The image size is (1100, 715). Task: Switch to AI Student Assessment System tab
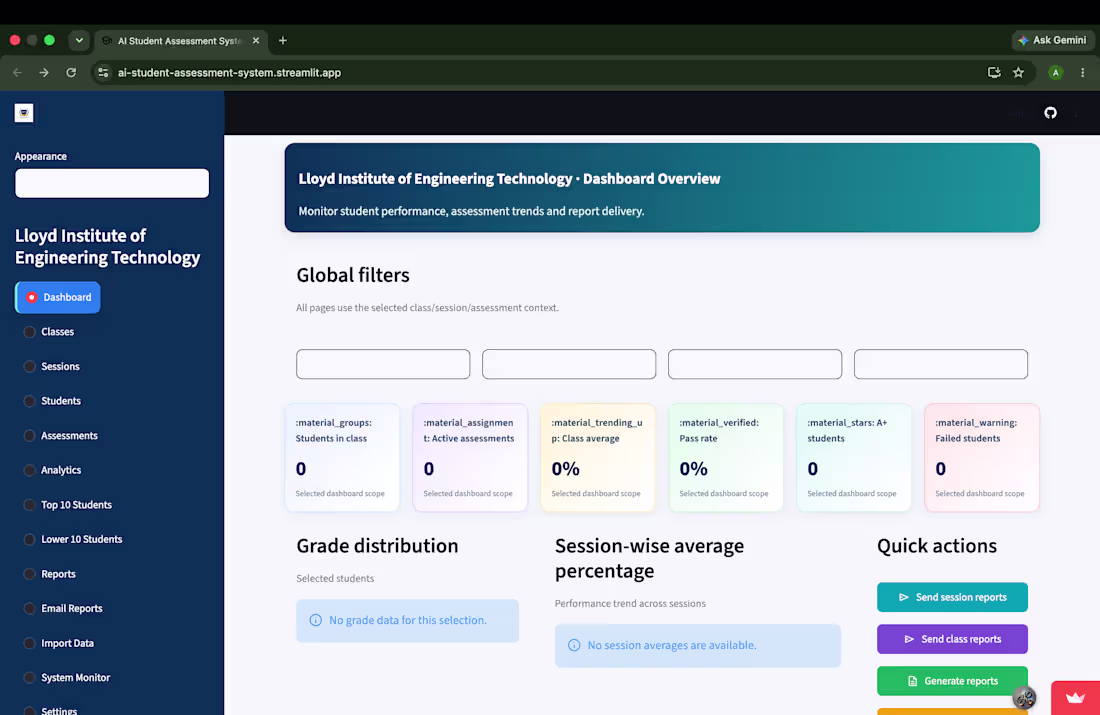point(179,41)
